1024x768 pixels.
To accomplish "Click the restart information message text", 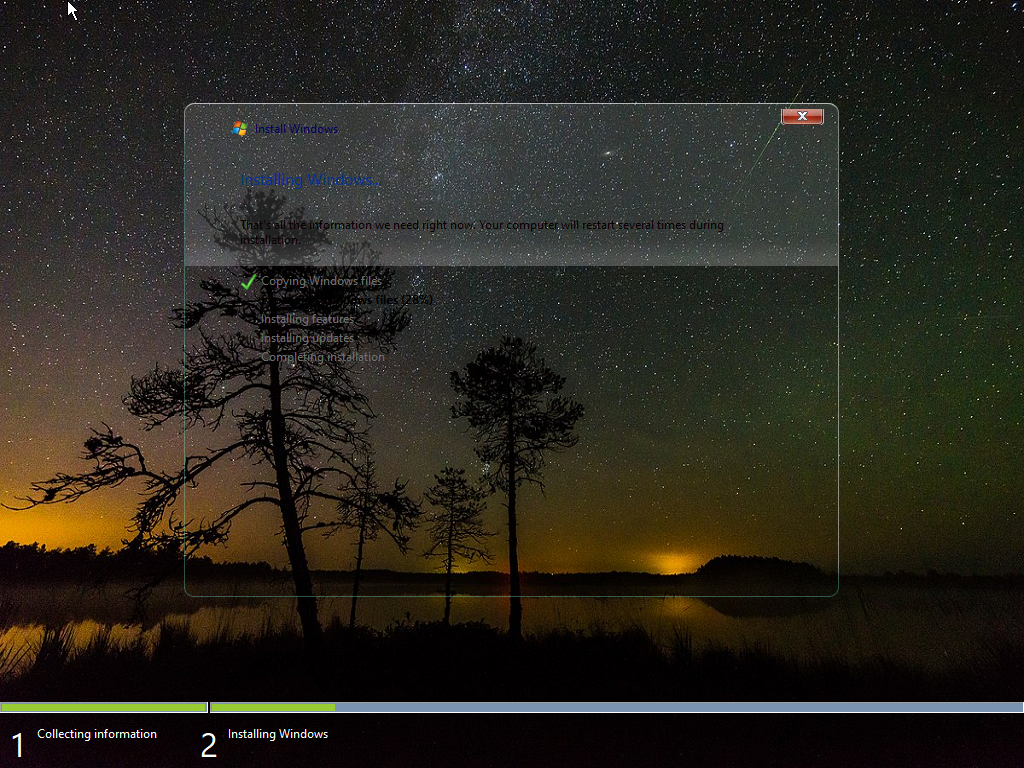I will click(x=482, y=232).
